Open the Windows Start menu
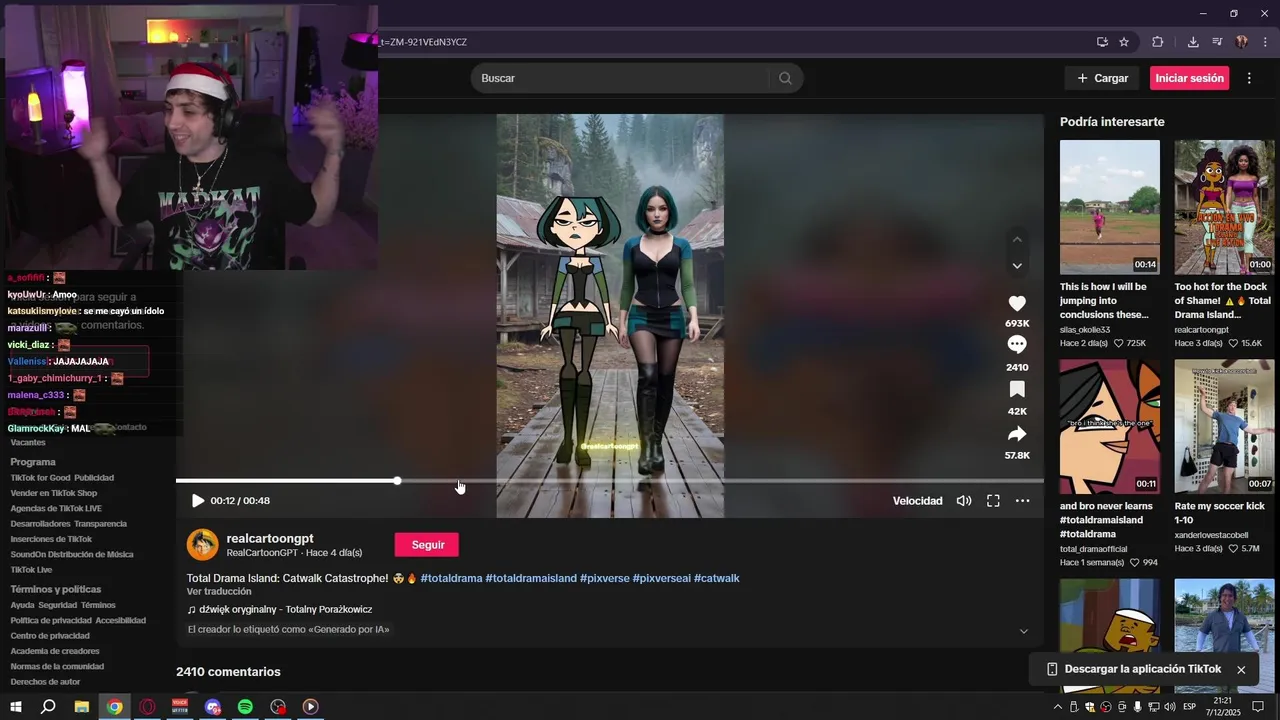Viewport: 1280px width, 720px height. click(16, 706)
